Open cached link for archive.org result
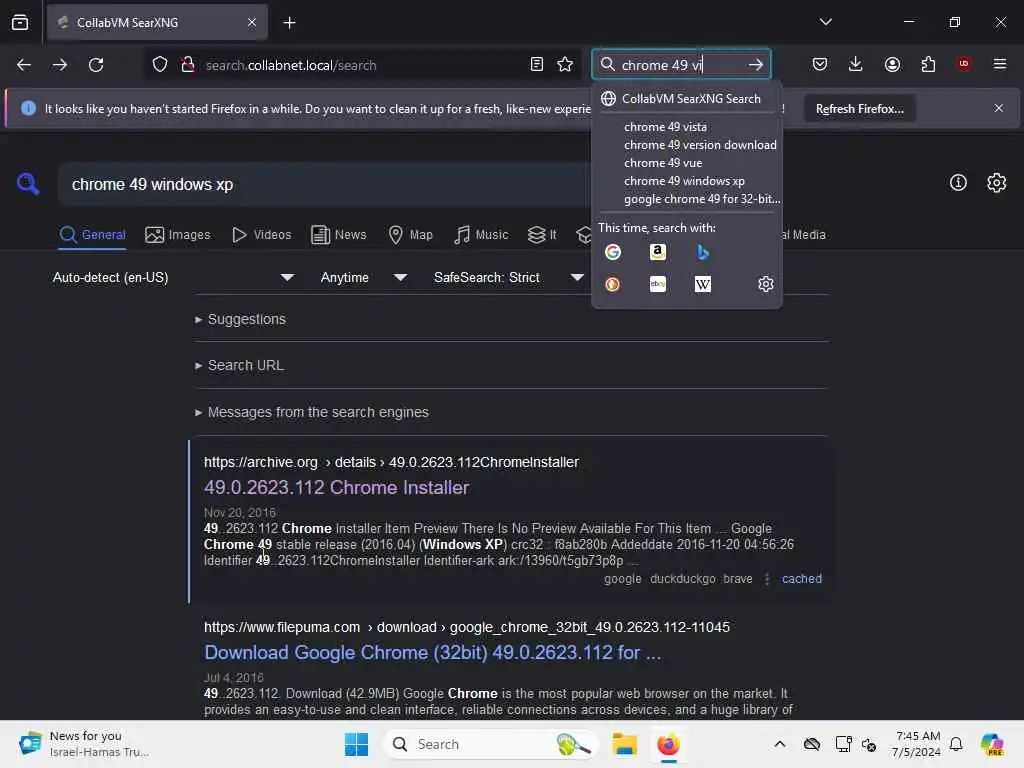1024x768 pixels. coord(801,579)
